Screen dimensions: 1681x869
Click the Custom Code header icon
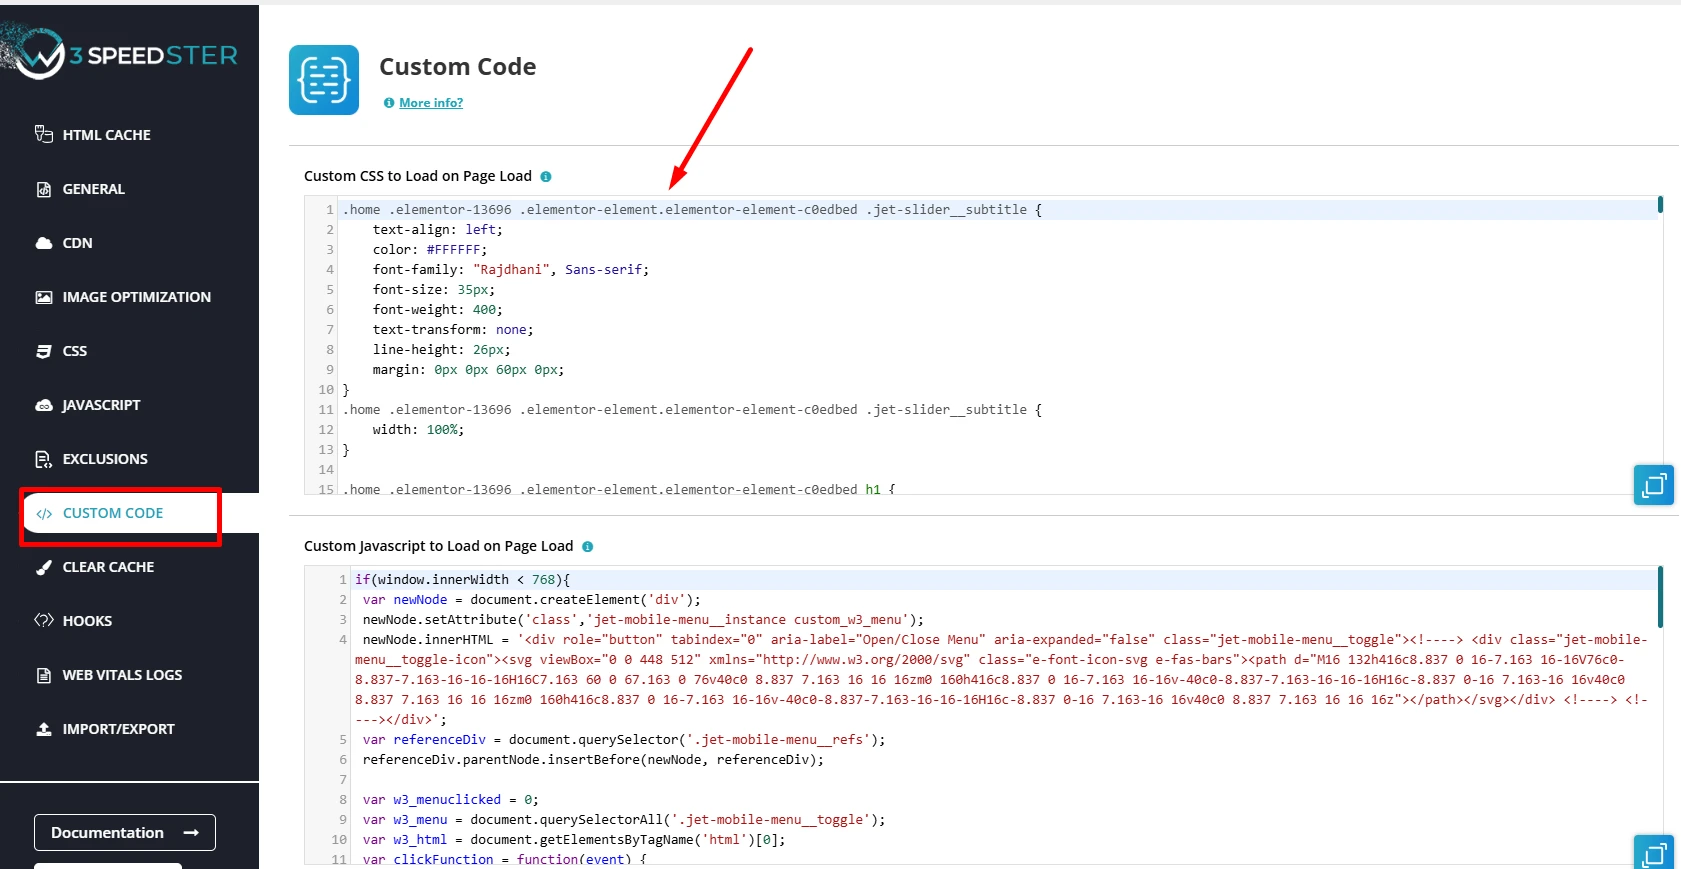click(x=324, y=80)
